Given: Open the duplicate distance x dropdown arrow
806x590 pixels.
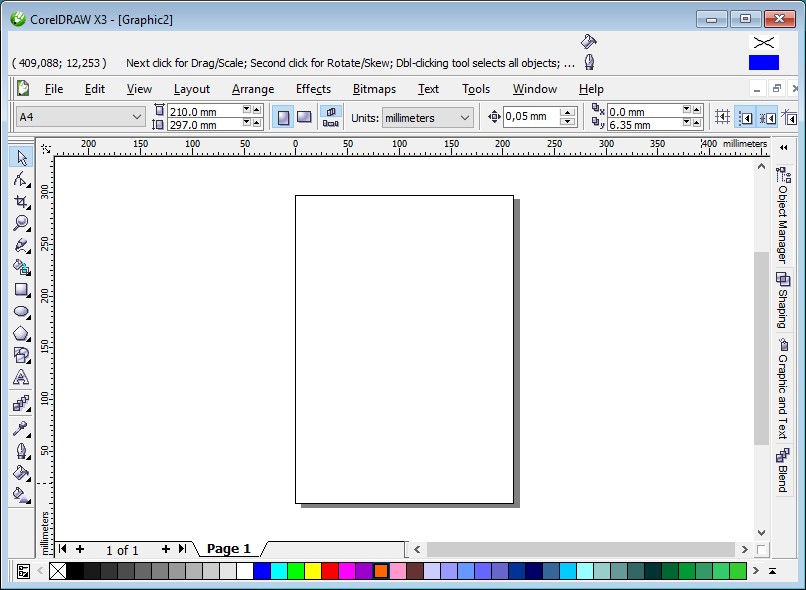Looking at the screenshot, I should (686, 109).
